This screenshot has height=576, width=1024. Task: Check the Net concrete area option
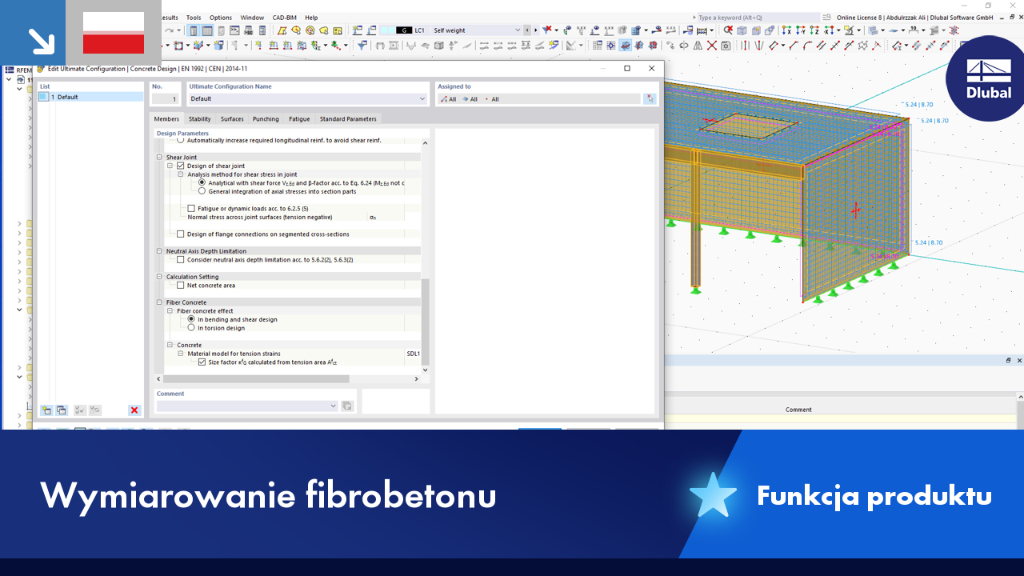click(181, 285)
